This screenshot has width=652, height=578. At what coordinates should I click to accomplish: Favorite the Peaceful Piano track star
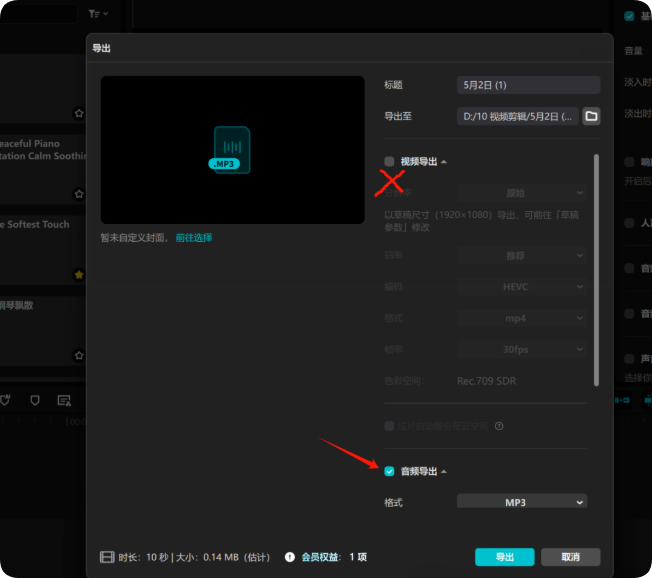[x=79, y=194]
